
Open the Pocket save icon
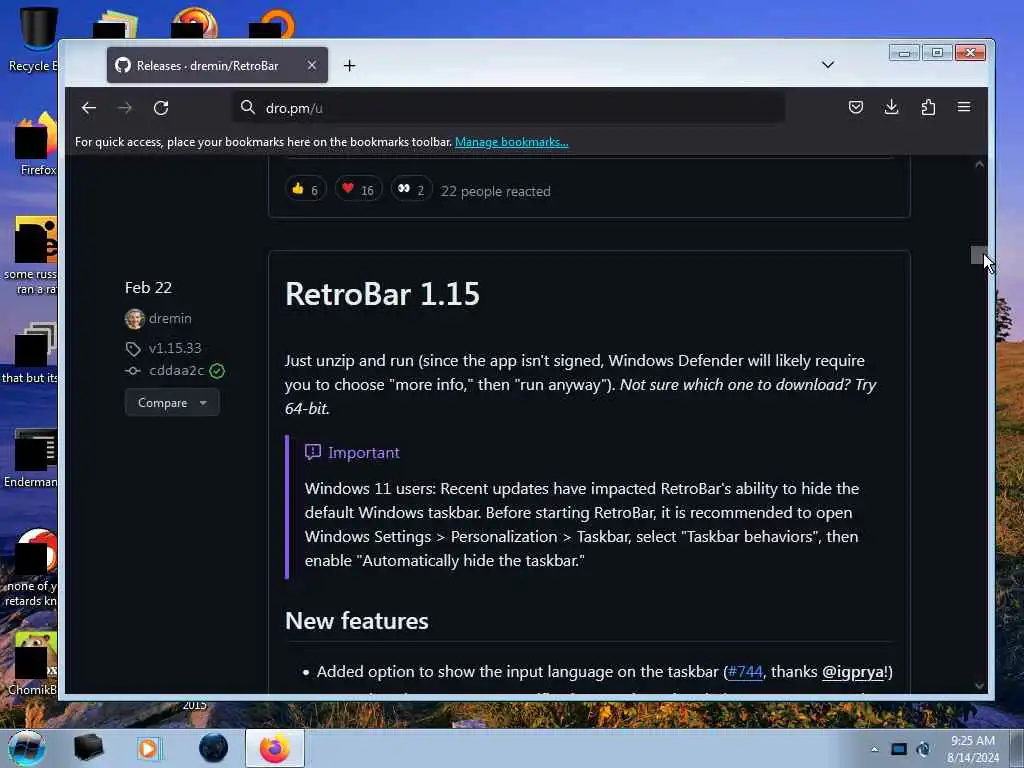point(856,107)
